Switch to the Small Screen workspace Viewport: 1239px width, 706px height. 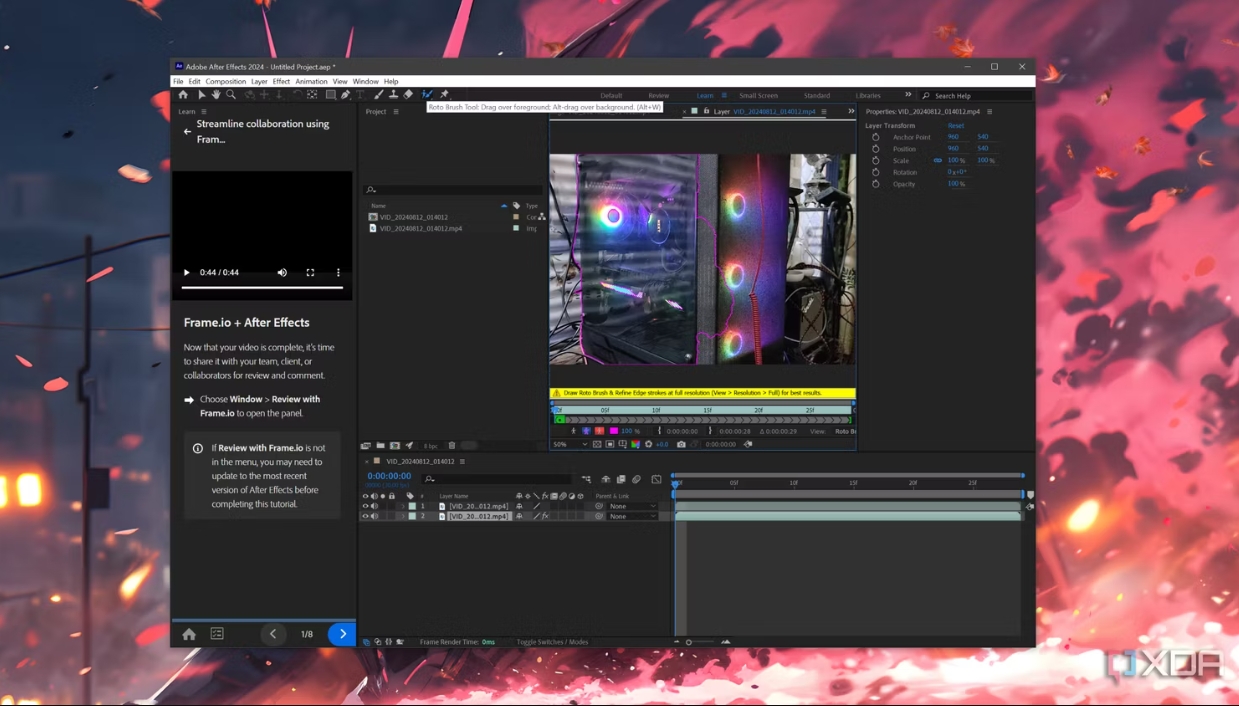(x=758, y=95)
